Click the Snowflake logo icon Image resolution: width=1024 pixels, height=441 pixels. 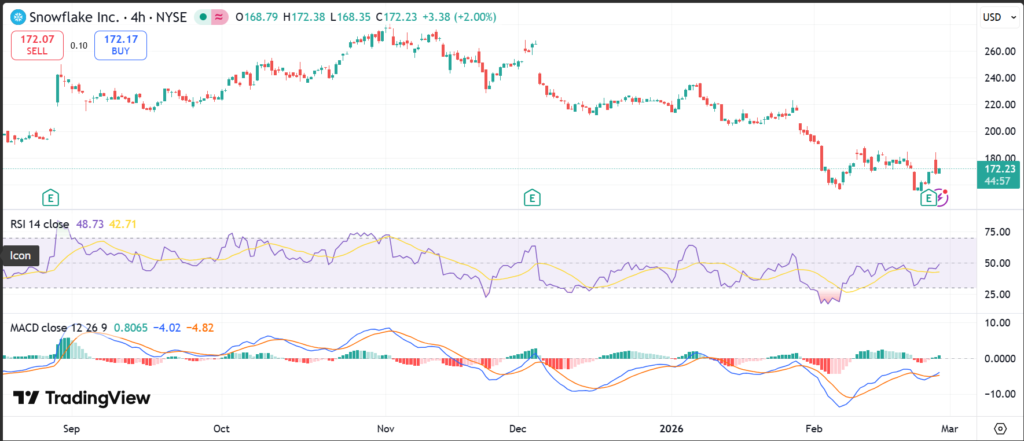point(15,17)
